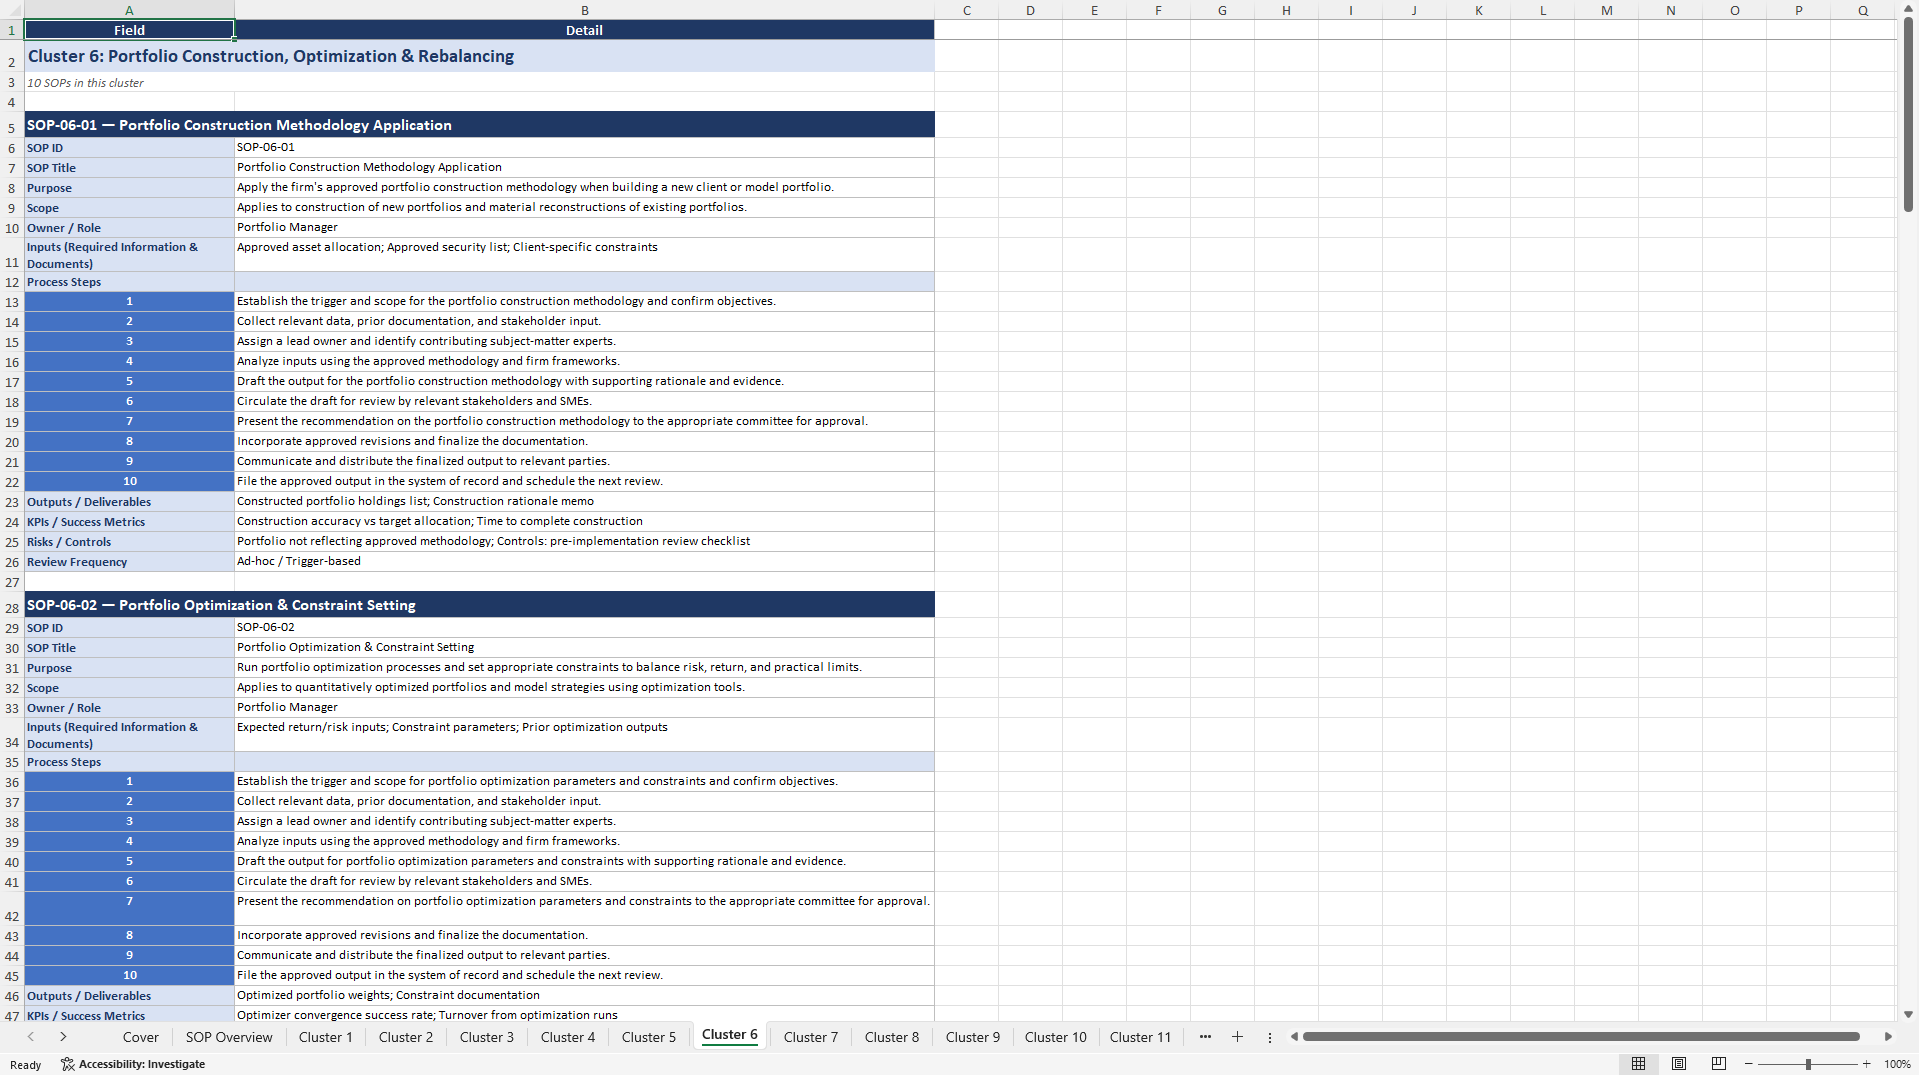Open the Cluster 2 tab
The width and height of the screenshot is (1919, 1075).
click(406, 1037)
